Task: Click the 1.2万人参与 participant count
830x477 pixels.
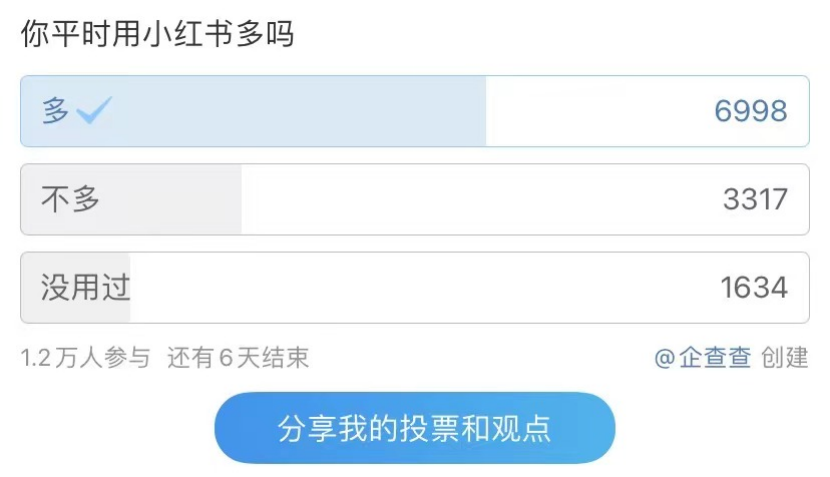Action: pos(85,358)
